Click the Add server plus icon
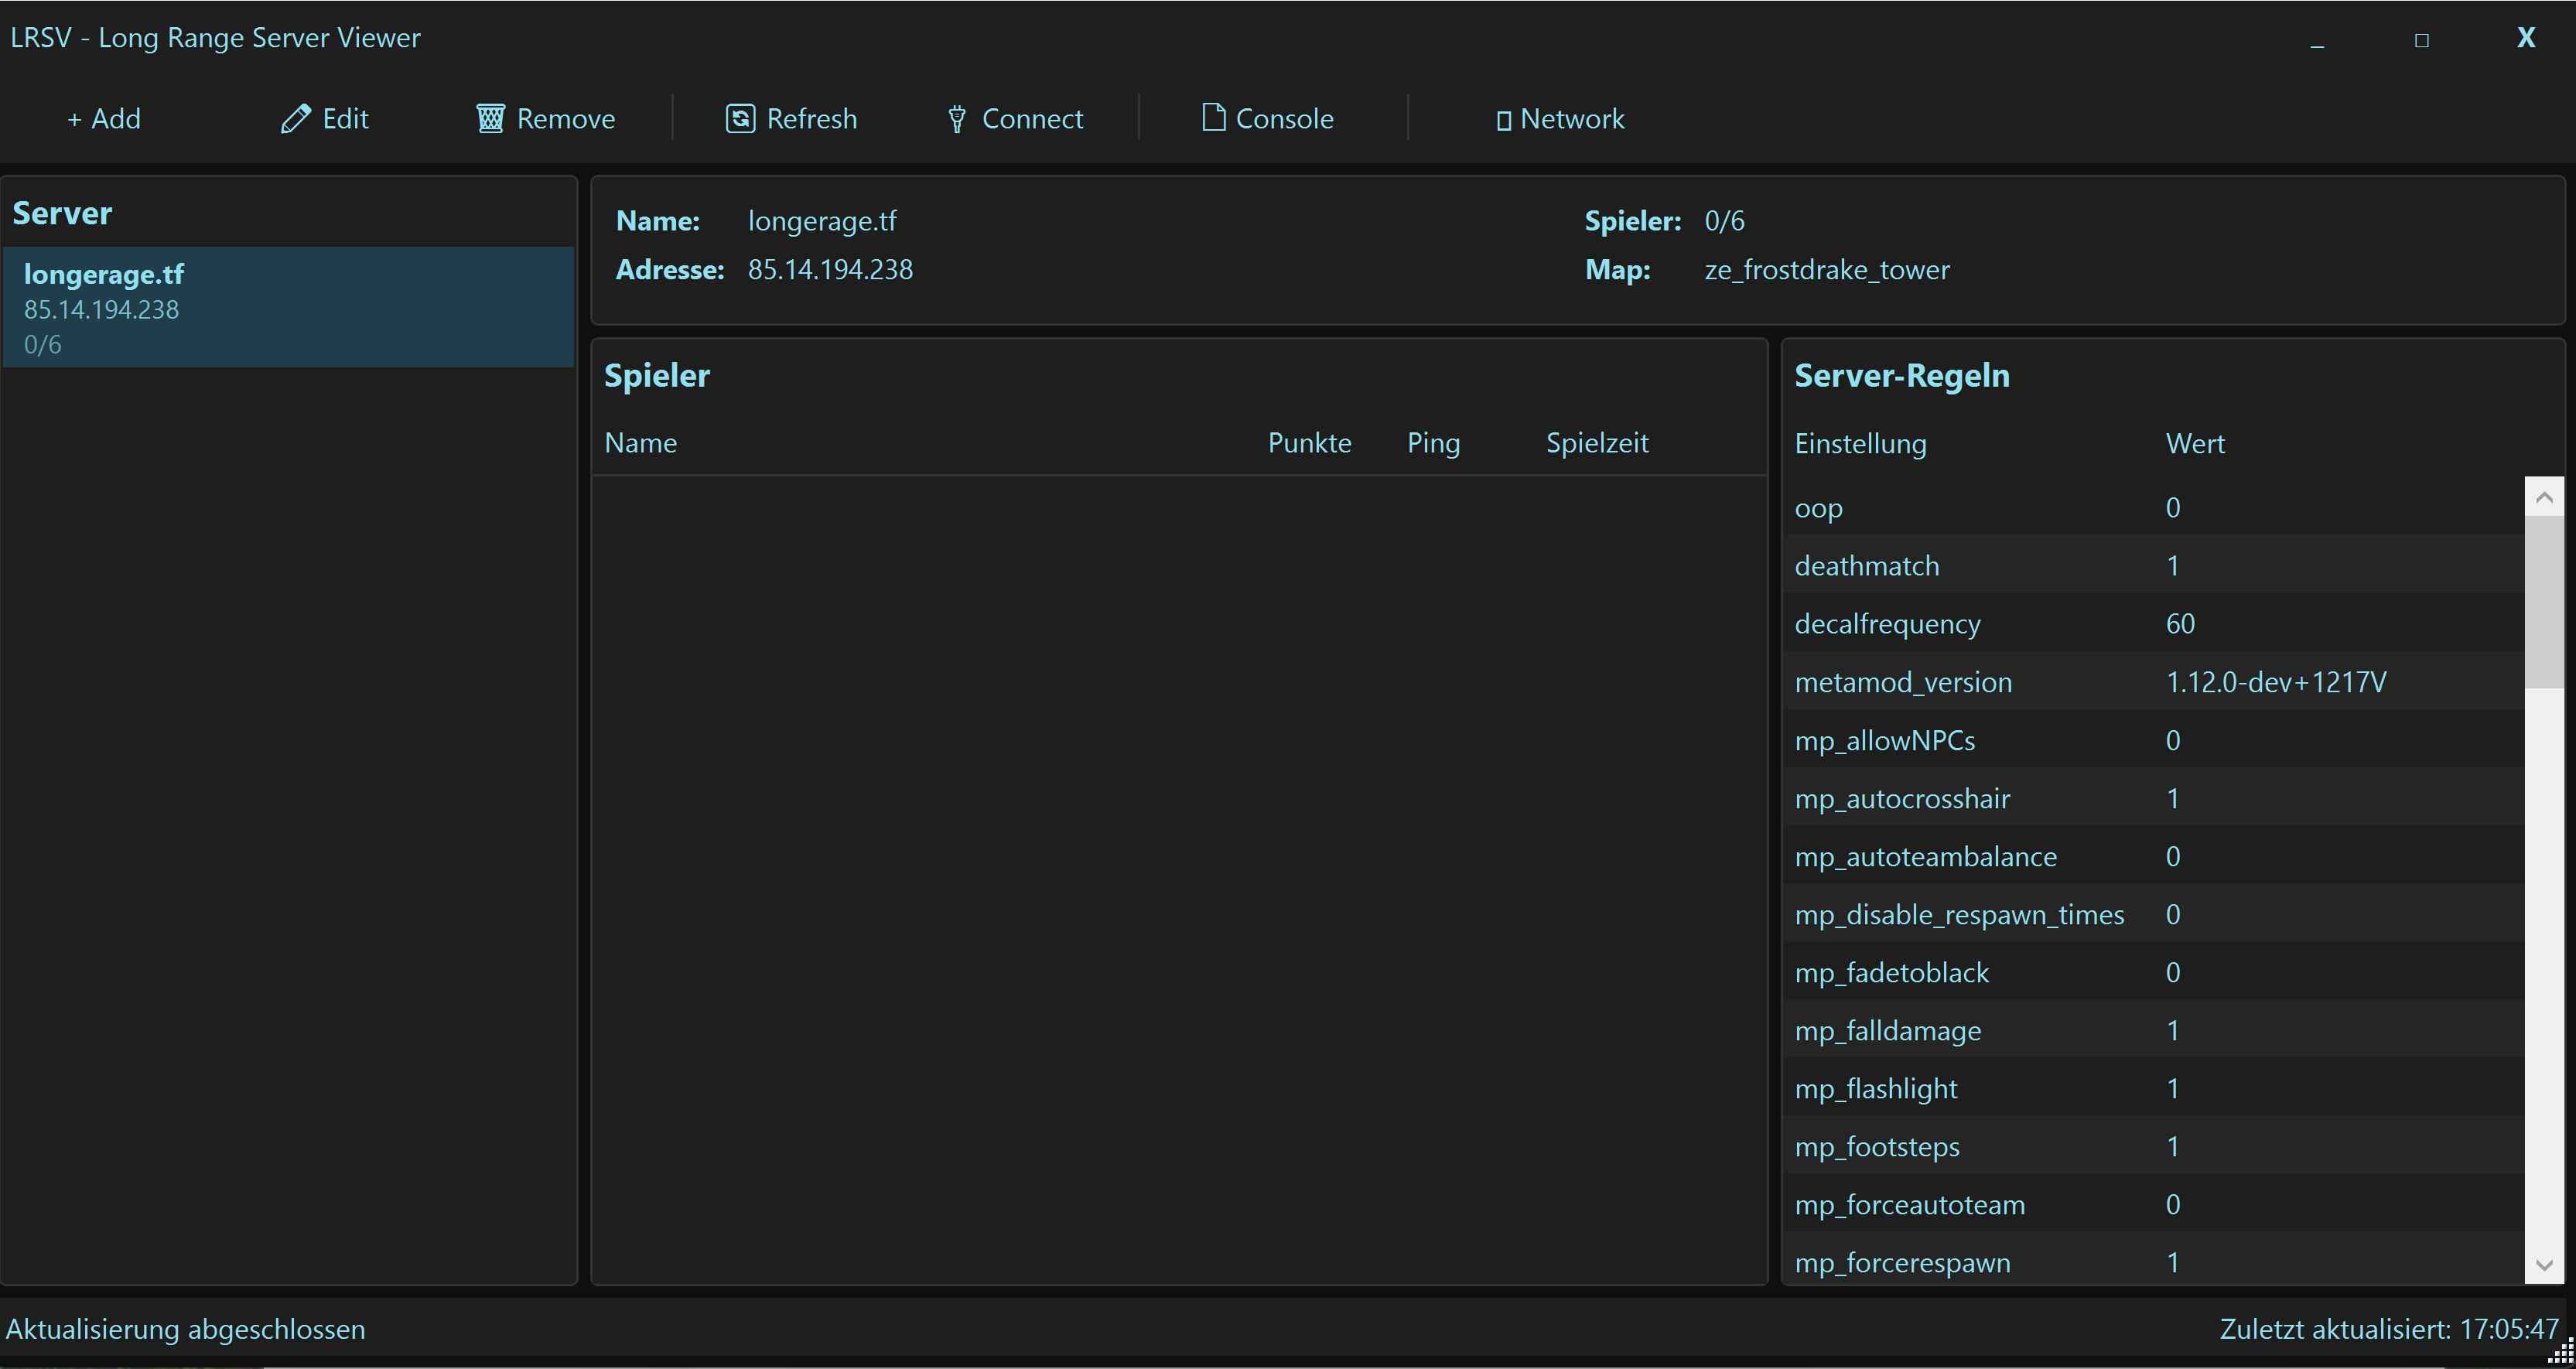Viewport: 2576px width, 1369px height. [74, 119]
